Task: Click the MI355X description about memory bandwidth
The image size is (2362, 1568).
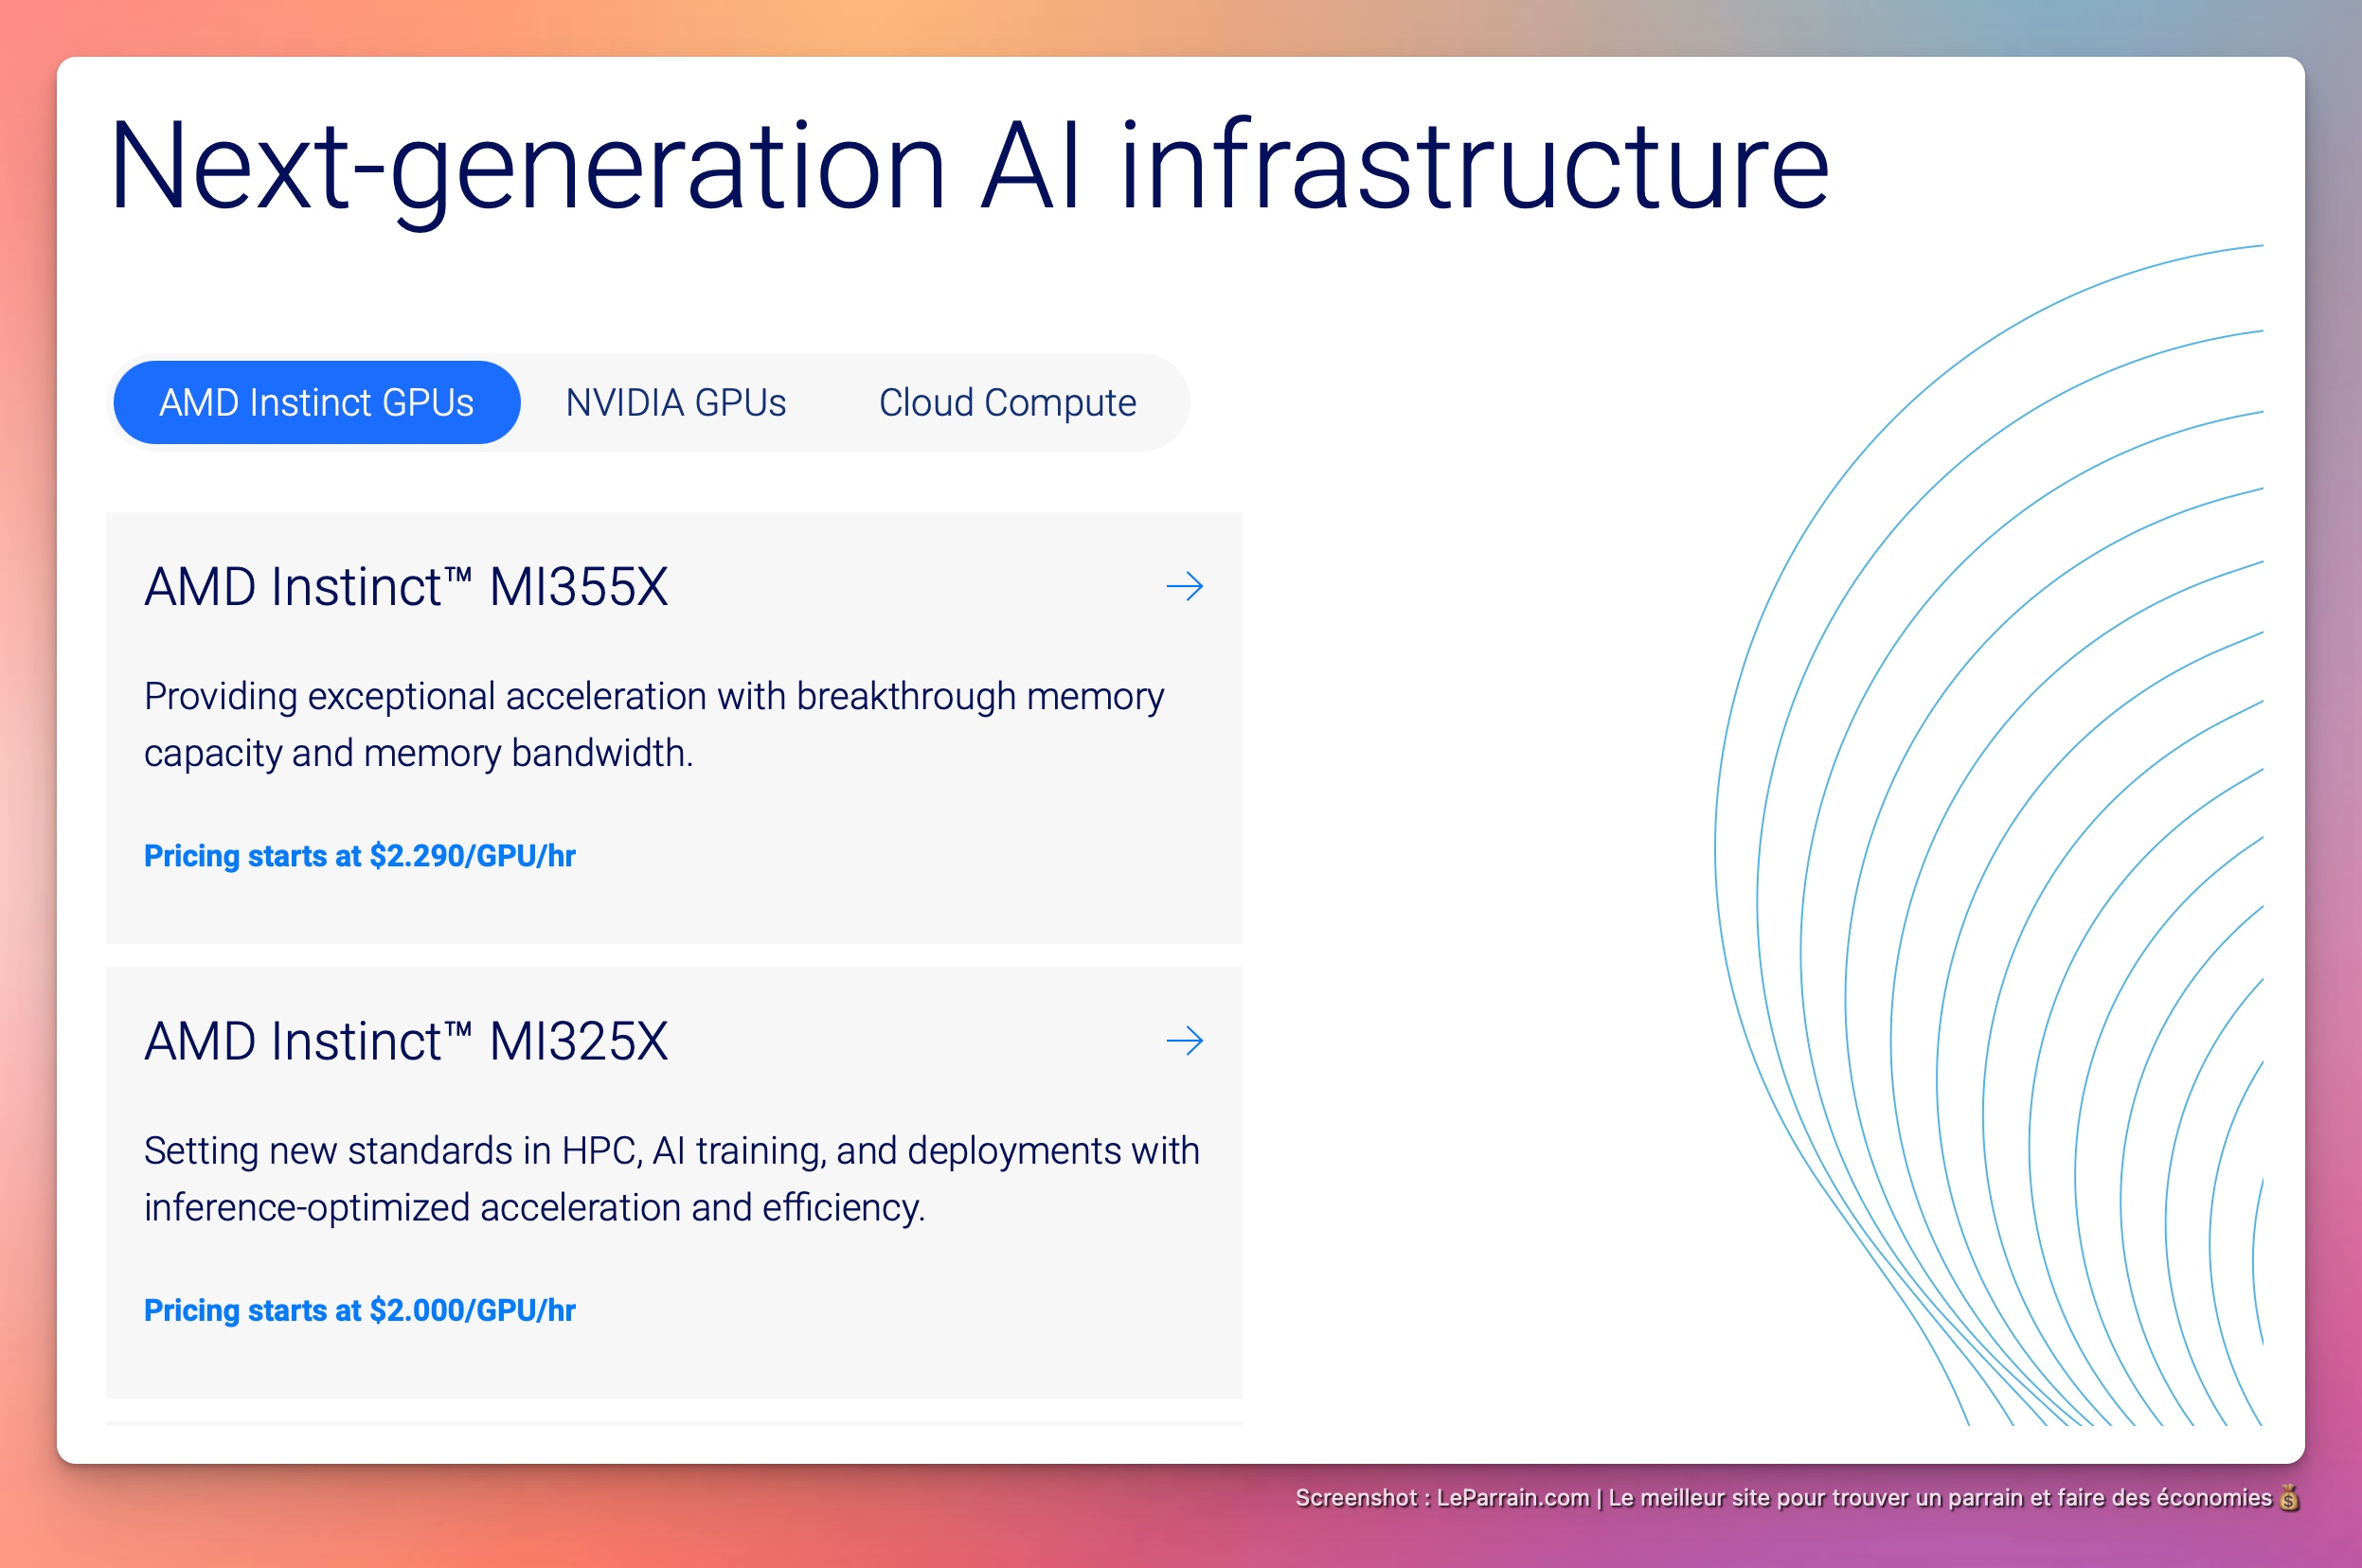Action: (x=653, y=724)
